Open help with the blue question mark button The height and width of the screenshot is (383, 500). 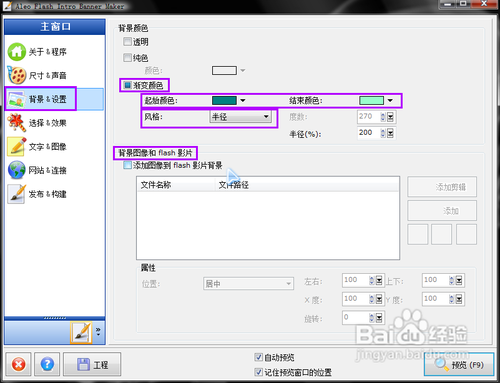pos(47,364)
